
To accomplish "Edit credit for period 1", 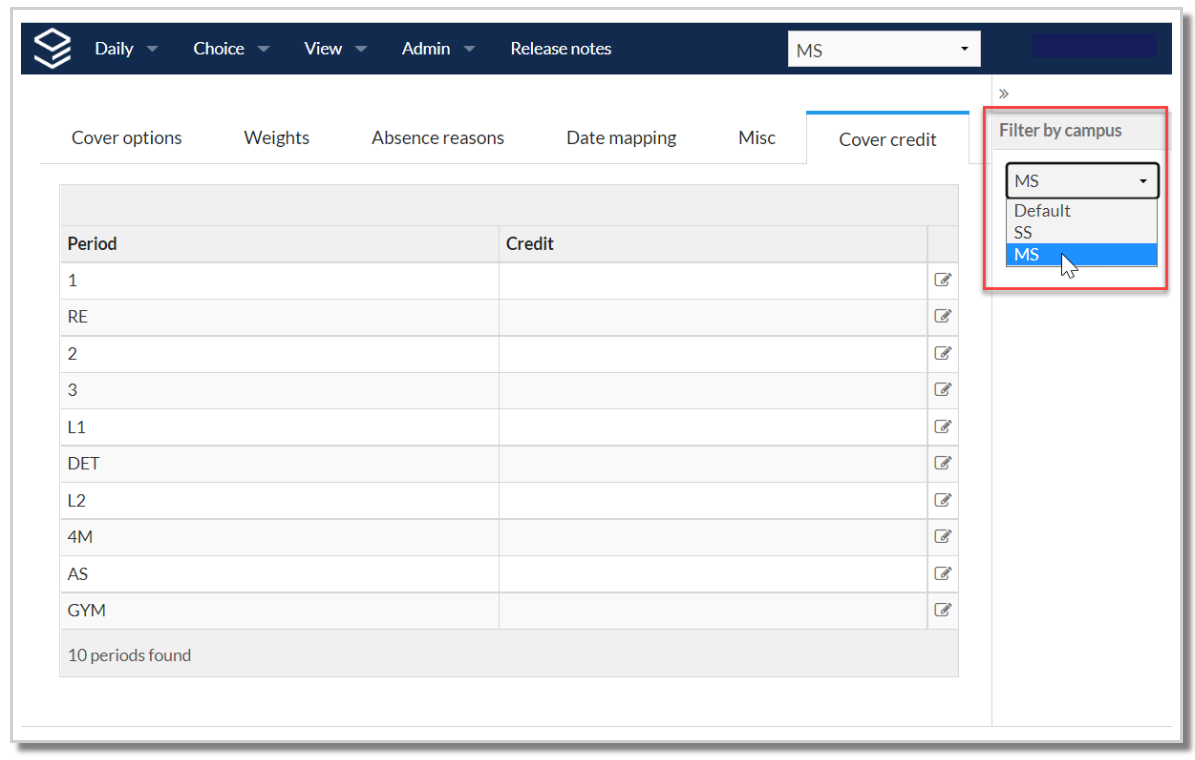I will [x=943, y=280].
